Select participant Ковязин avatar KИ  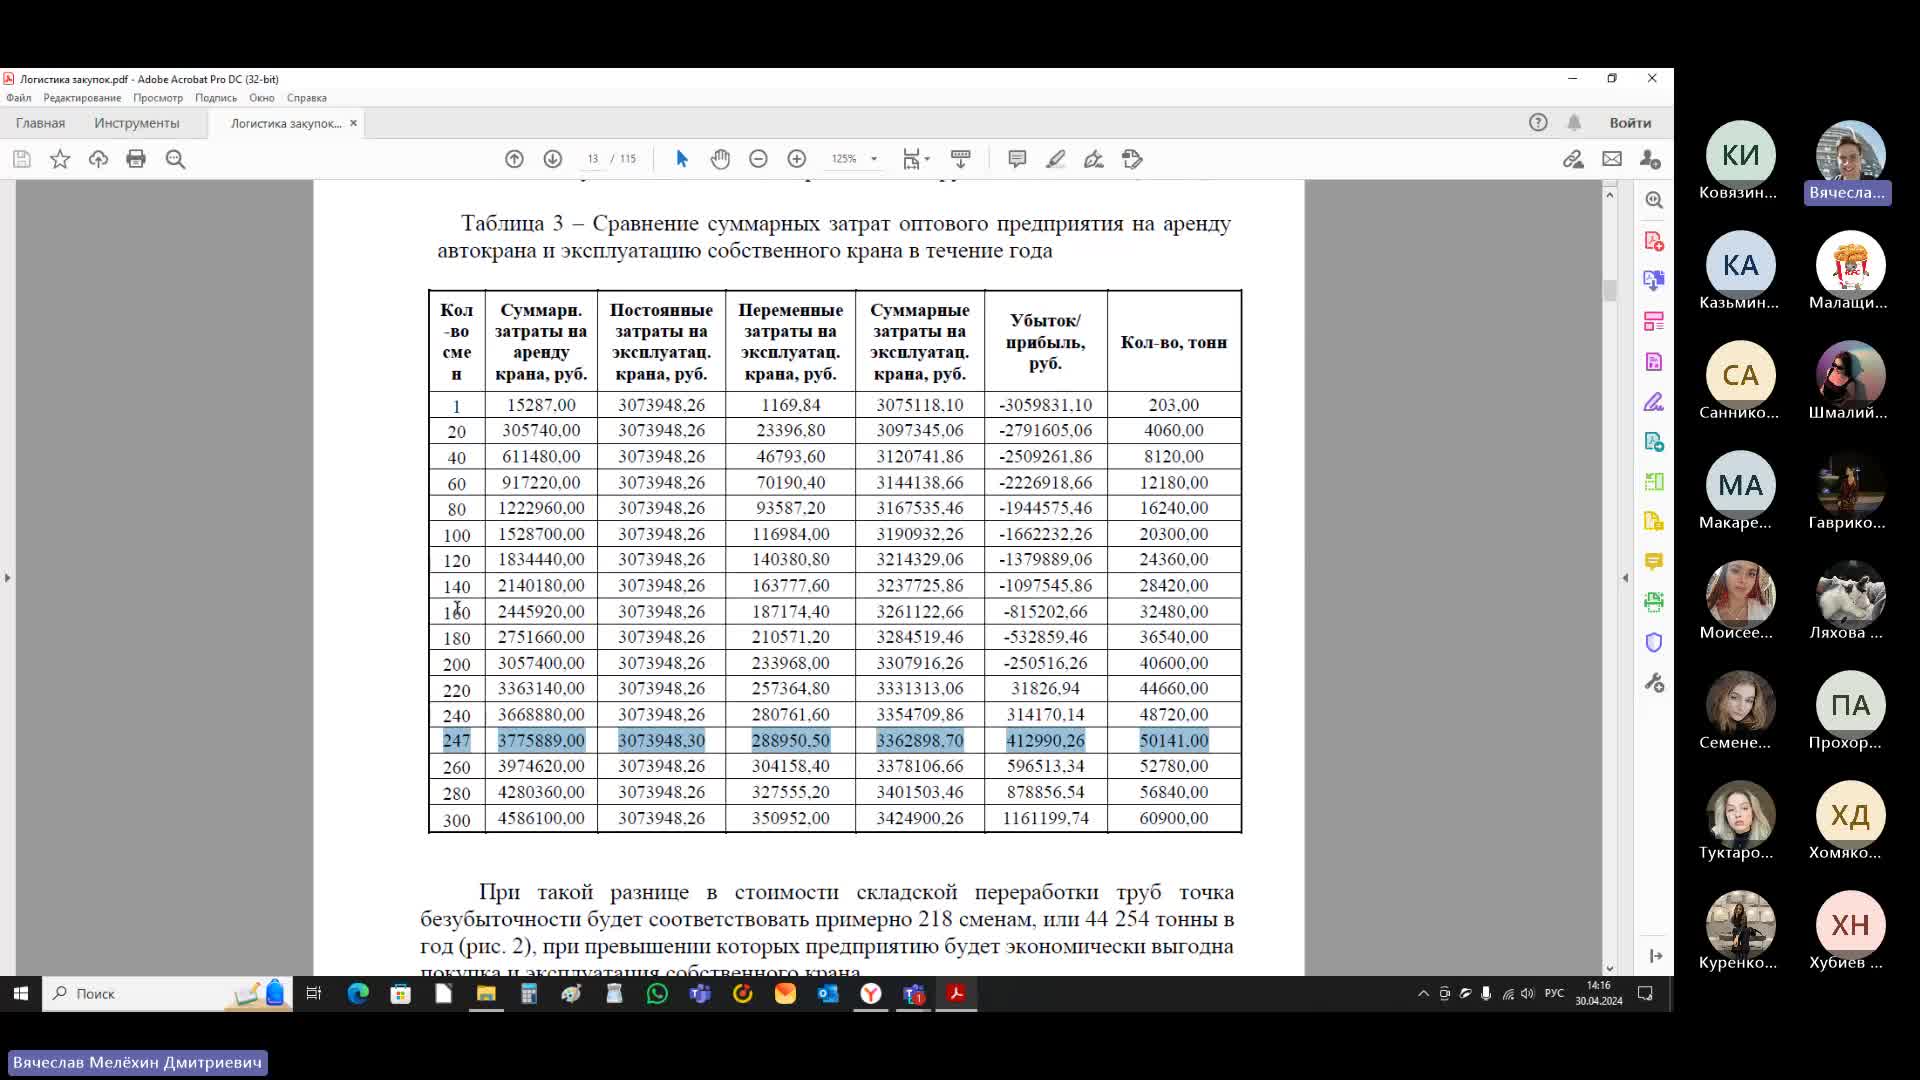[x=1740, y=155]
